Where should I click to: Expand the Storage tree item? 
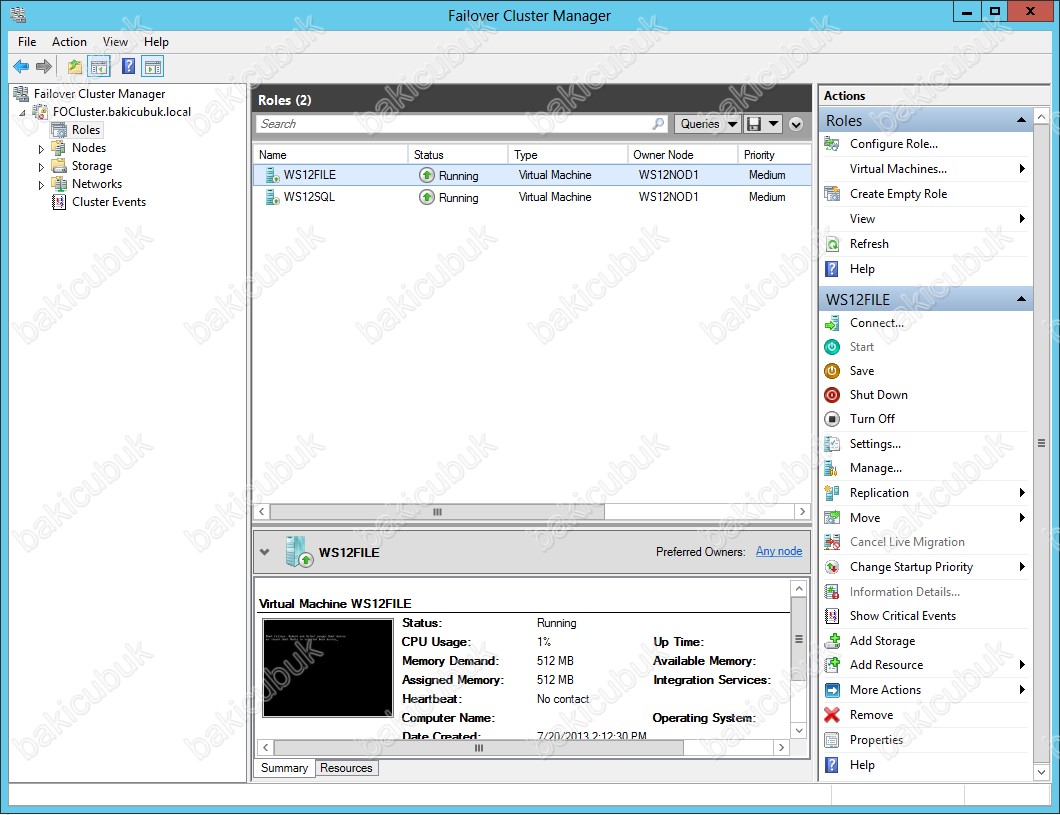[x=41, y=167]
